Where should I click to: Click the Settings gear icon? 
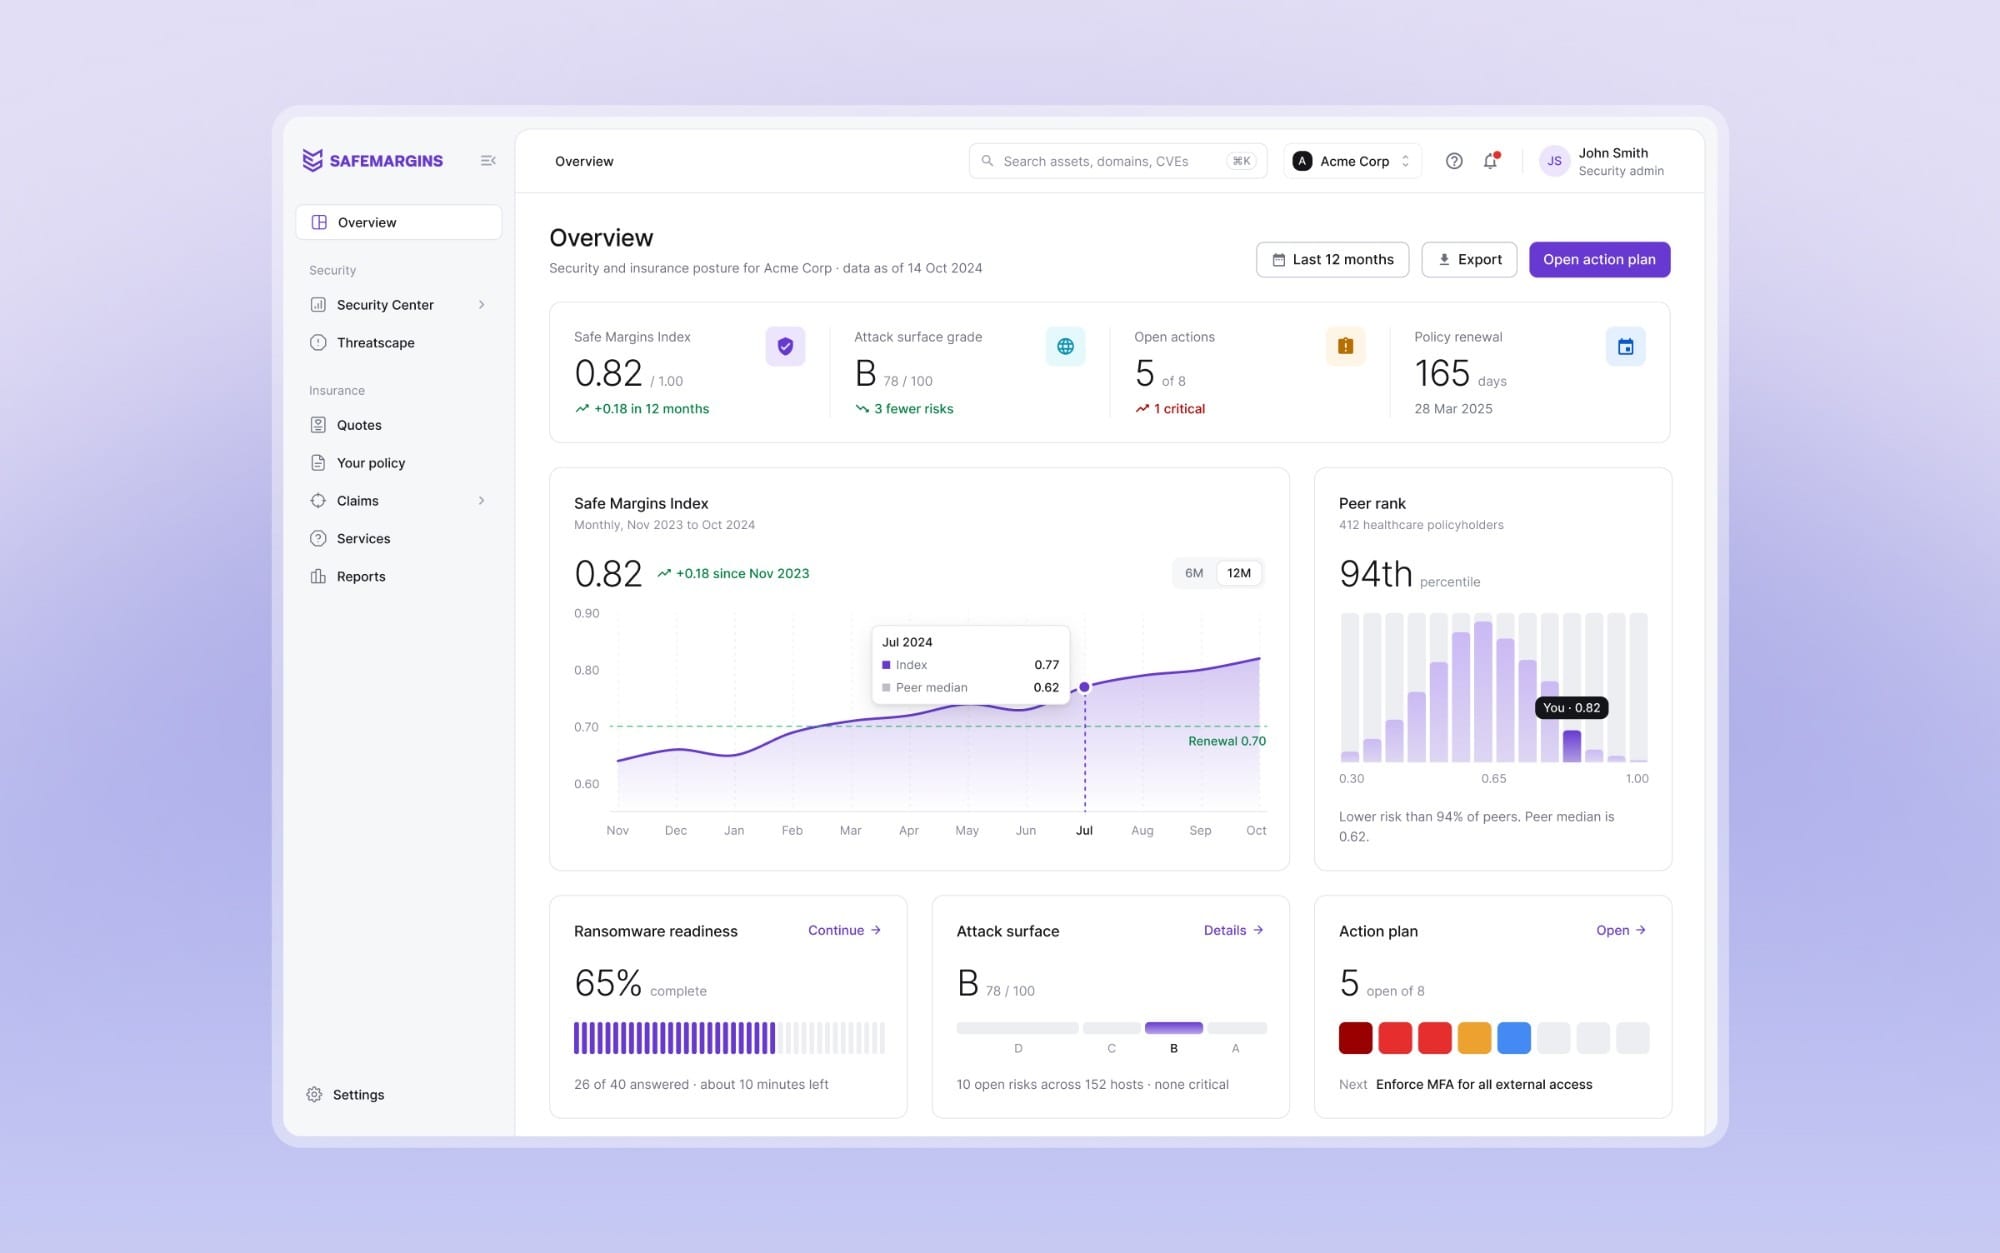pyautogui.click(x=314, y=1094)
